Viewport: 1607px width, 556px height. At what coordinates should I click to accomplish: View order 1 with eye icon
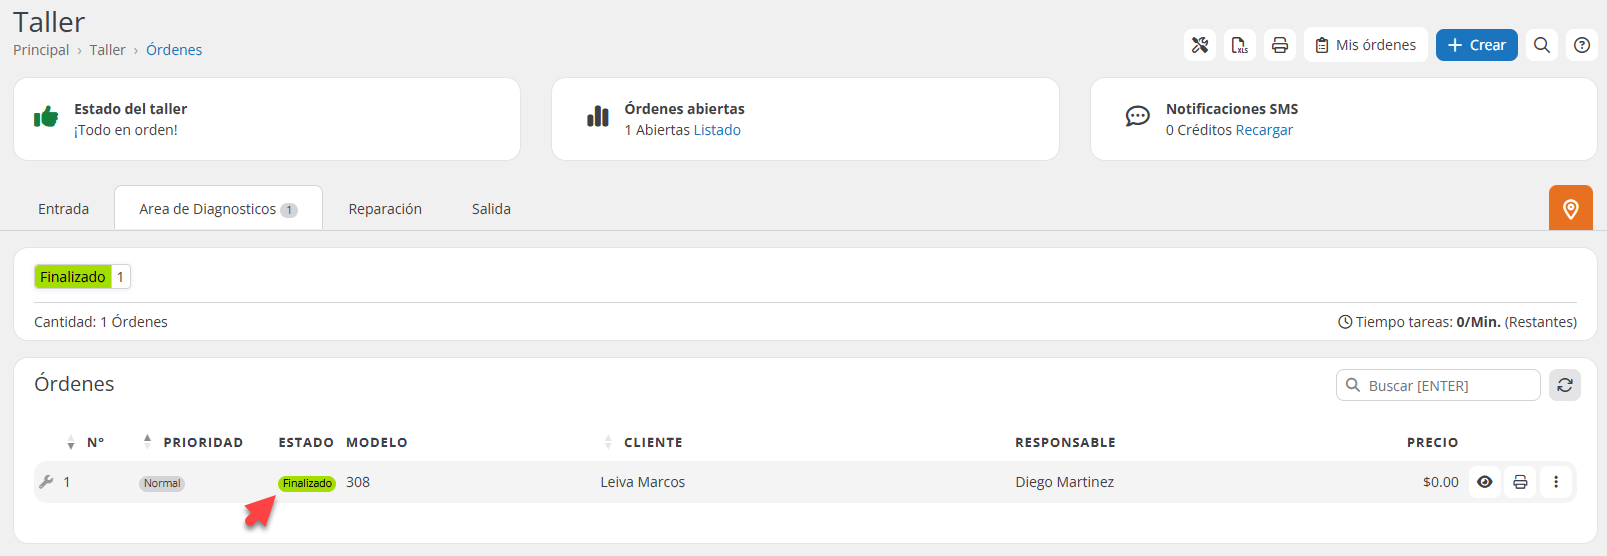coord(1485,482)
